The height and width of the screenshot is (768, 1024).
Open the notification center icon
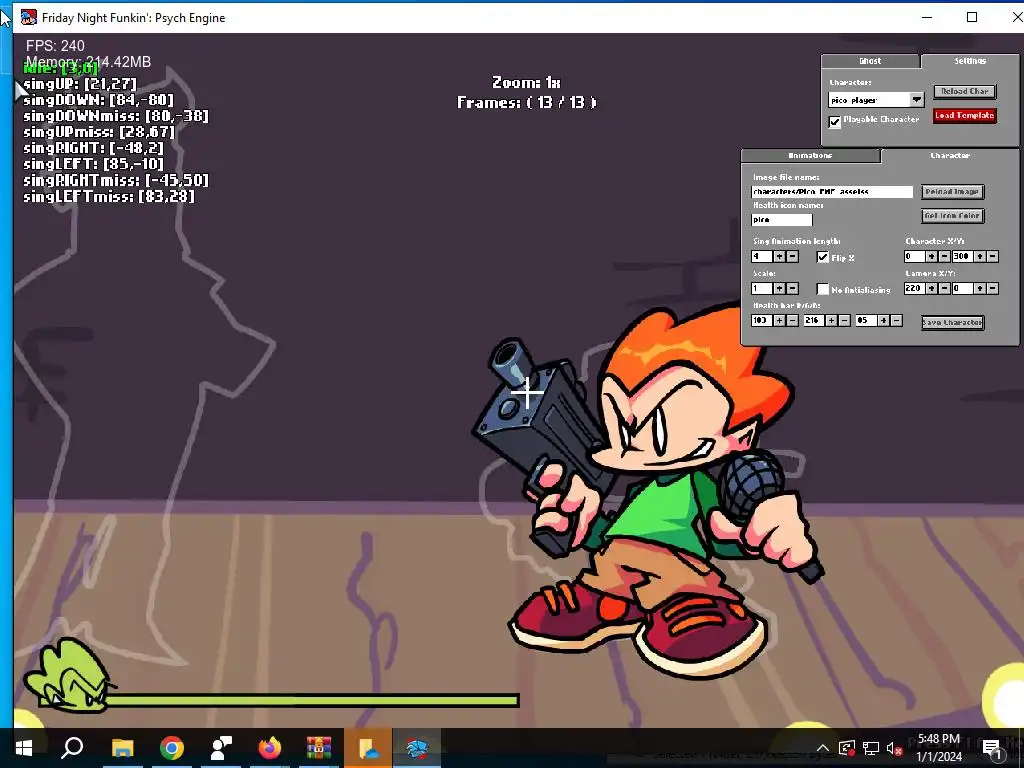click(992, 748)
